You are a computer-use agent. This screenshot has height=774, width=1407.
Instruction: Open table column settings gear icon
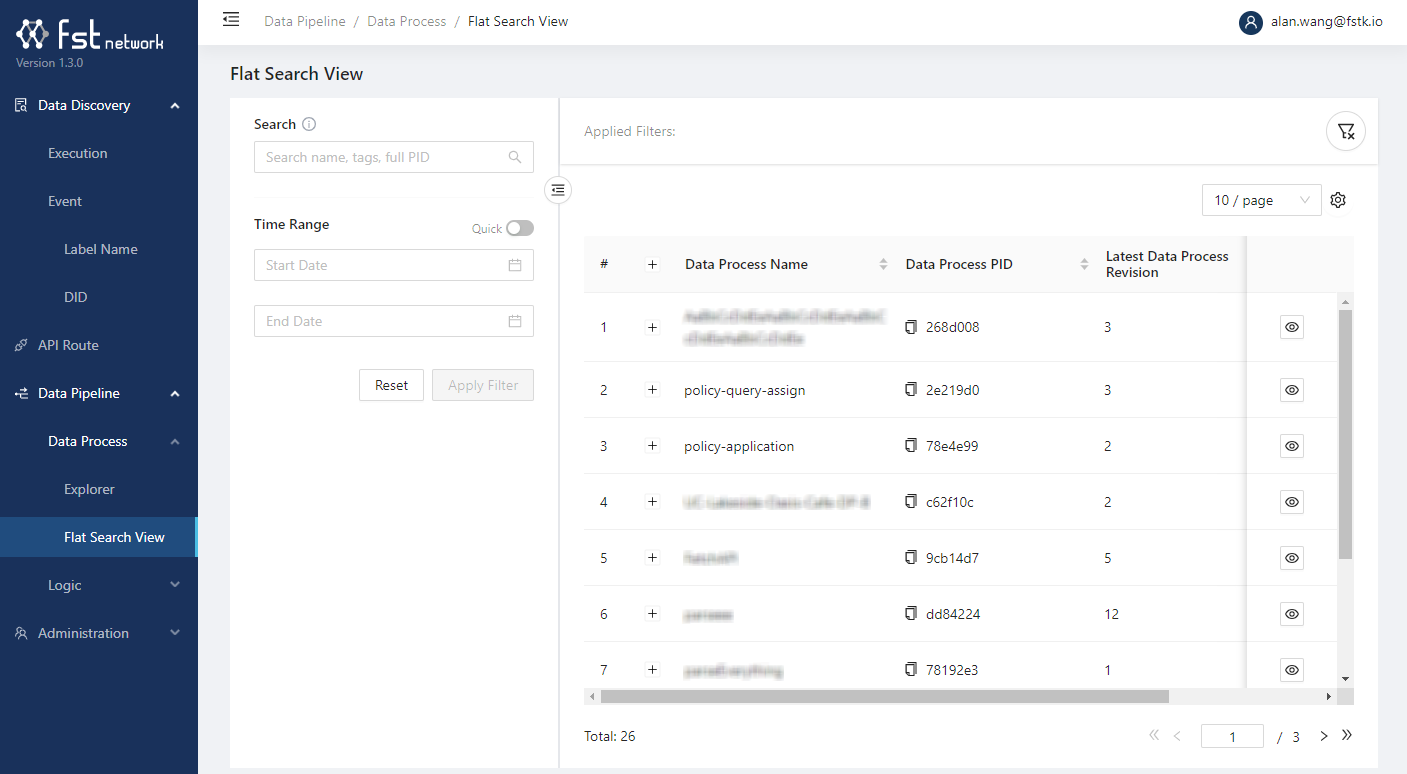[x=1338, y=200]
